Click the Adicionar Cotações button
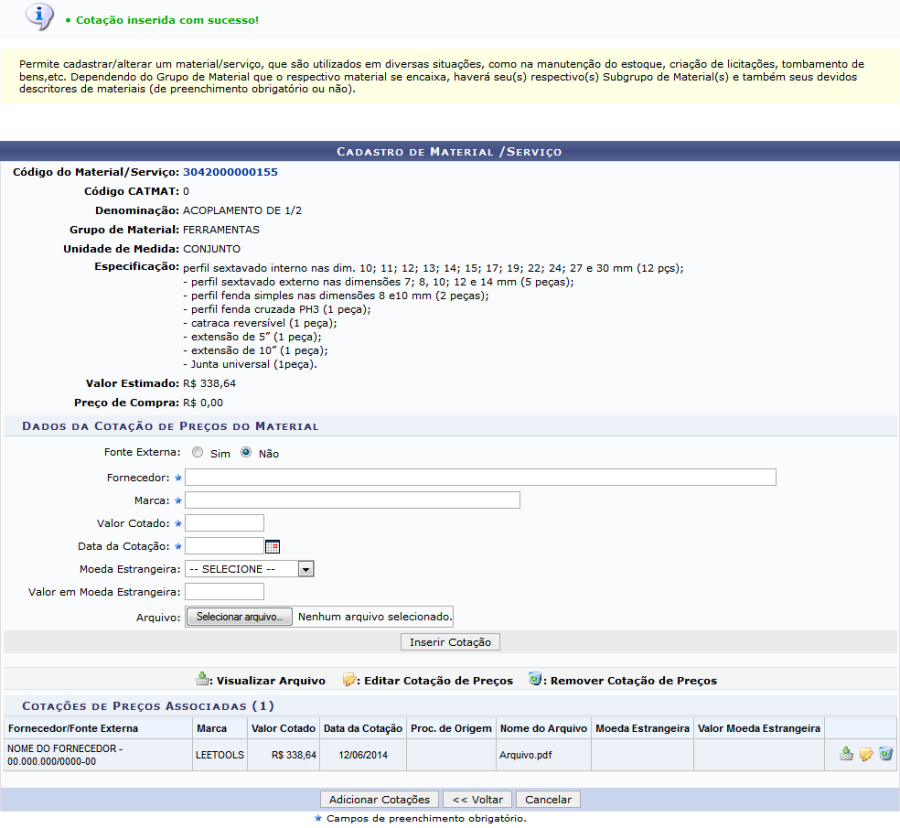 tap(379, 800)
